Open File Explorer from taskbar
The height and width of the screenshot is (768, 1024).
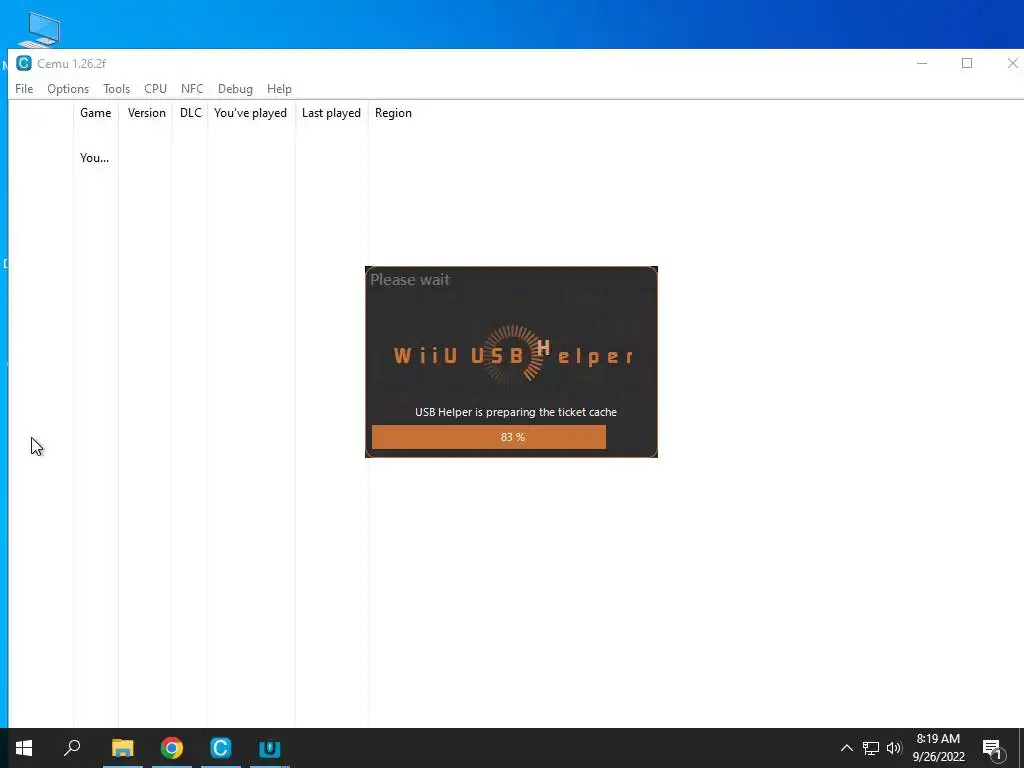(122, 748)
